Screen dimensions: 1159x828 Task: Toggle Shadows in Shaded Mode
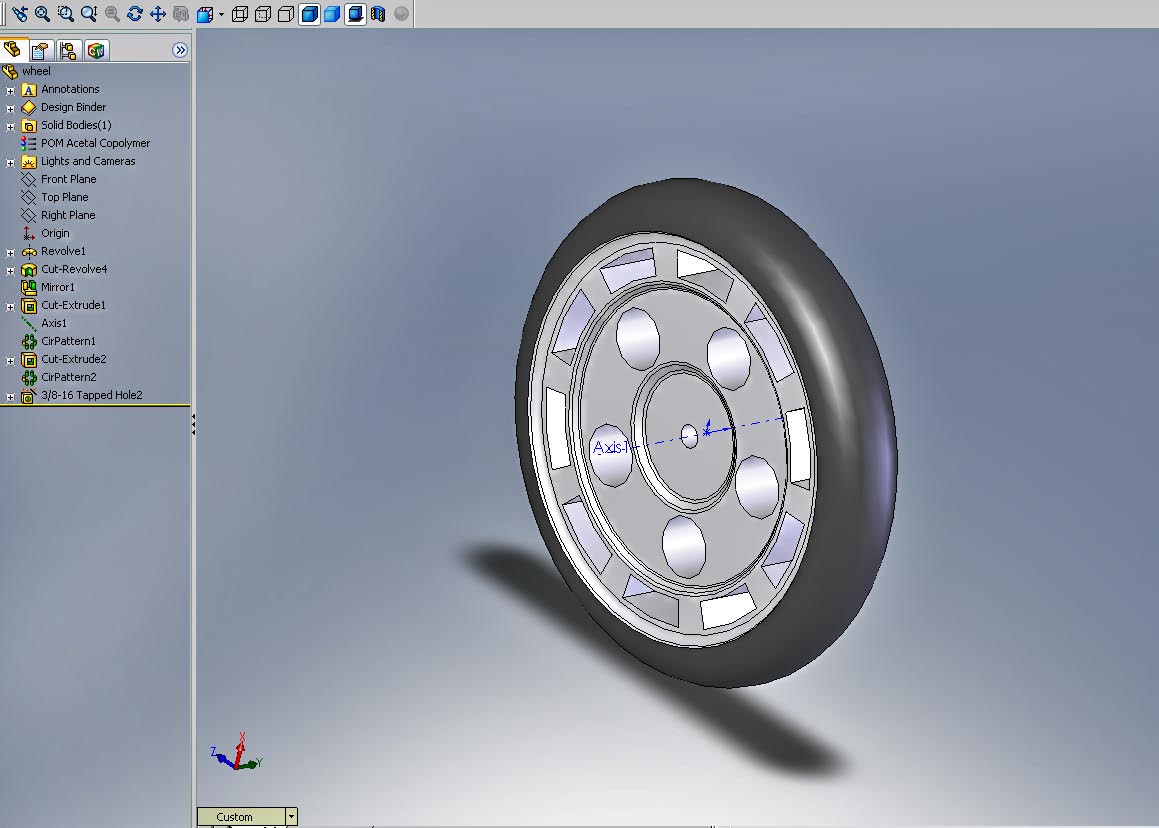355,14
